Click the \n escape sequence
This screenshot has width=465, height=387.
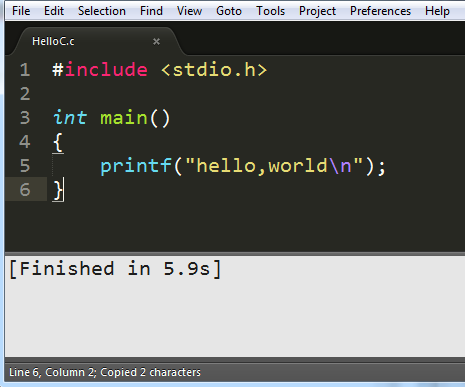coord(340,166)
